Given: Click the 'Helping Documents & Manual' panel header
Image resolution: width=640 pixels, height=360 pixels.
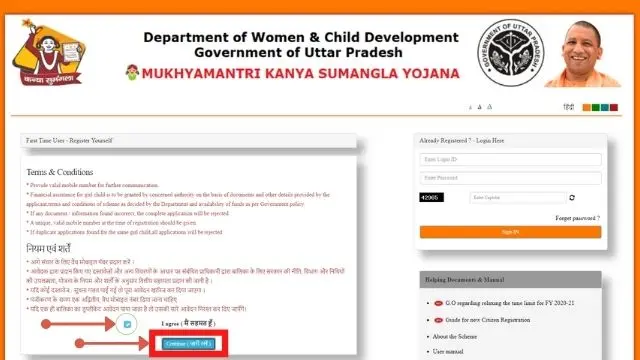Looking at the screenshot, I should pos(510,280).
